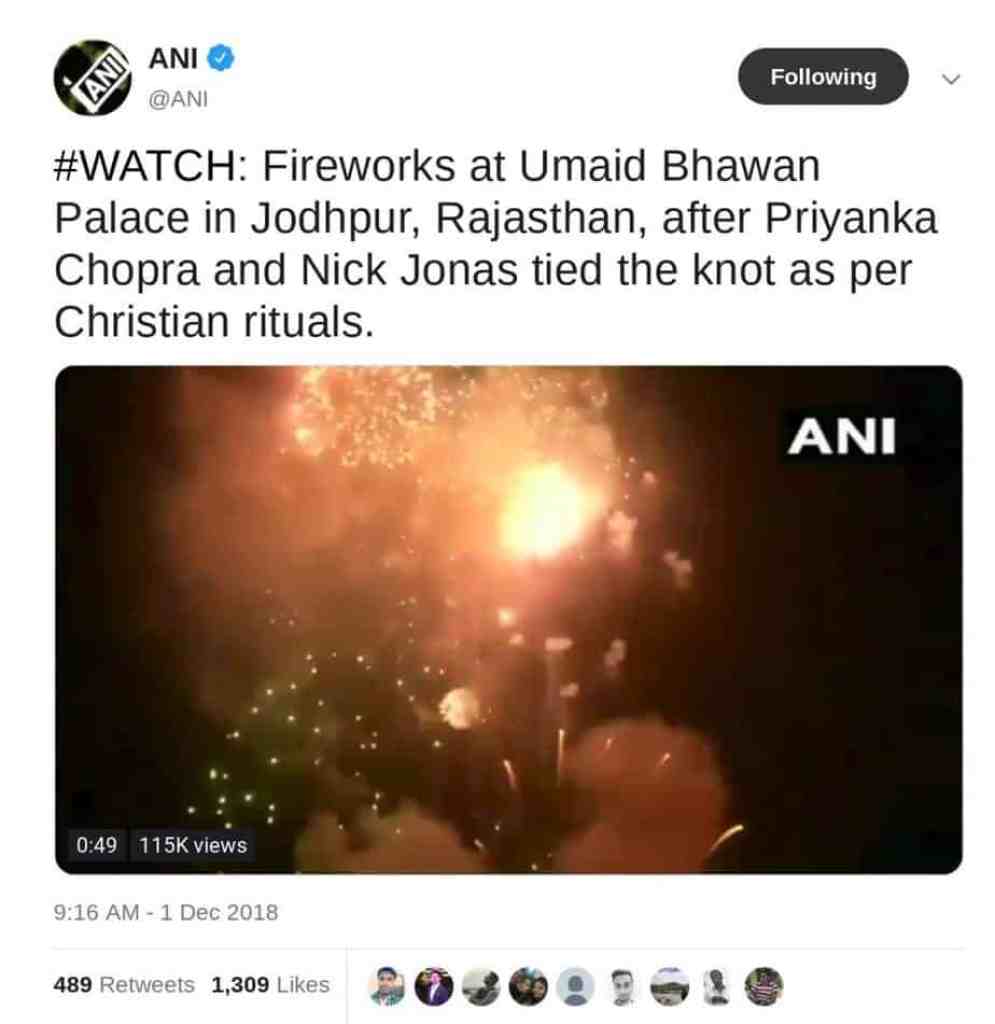Open the @ANI handle link
Image resolution: width=995 pixels, height=1024 pixels.
pos(178,99)
